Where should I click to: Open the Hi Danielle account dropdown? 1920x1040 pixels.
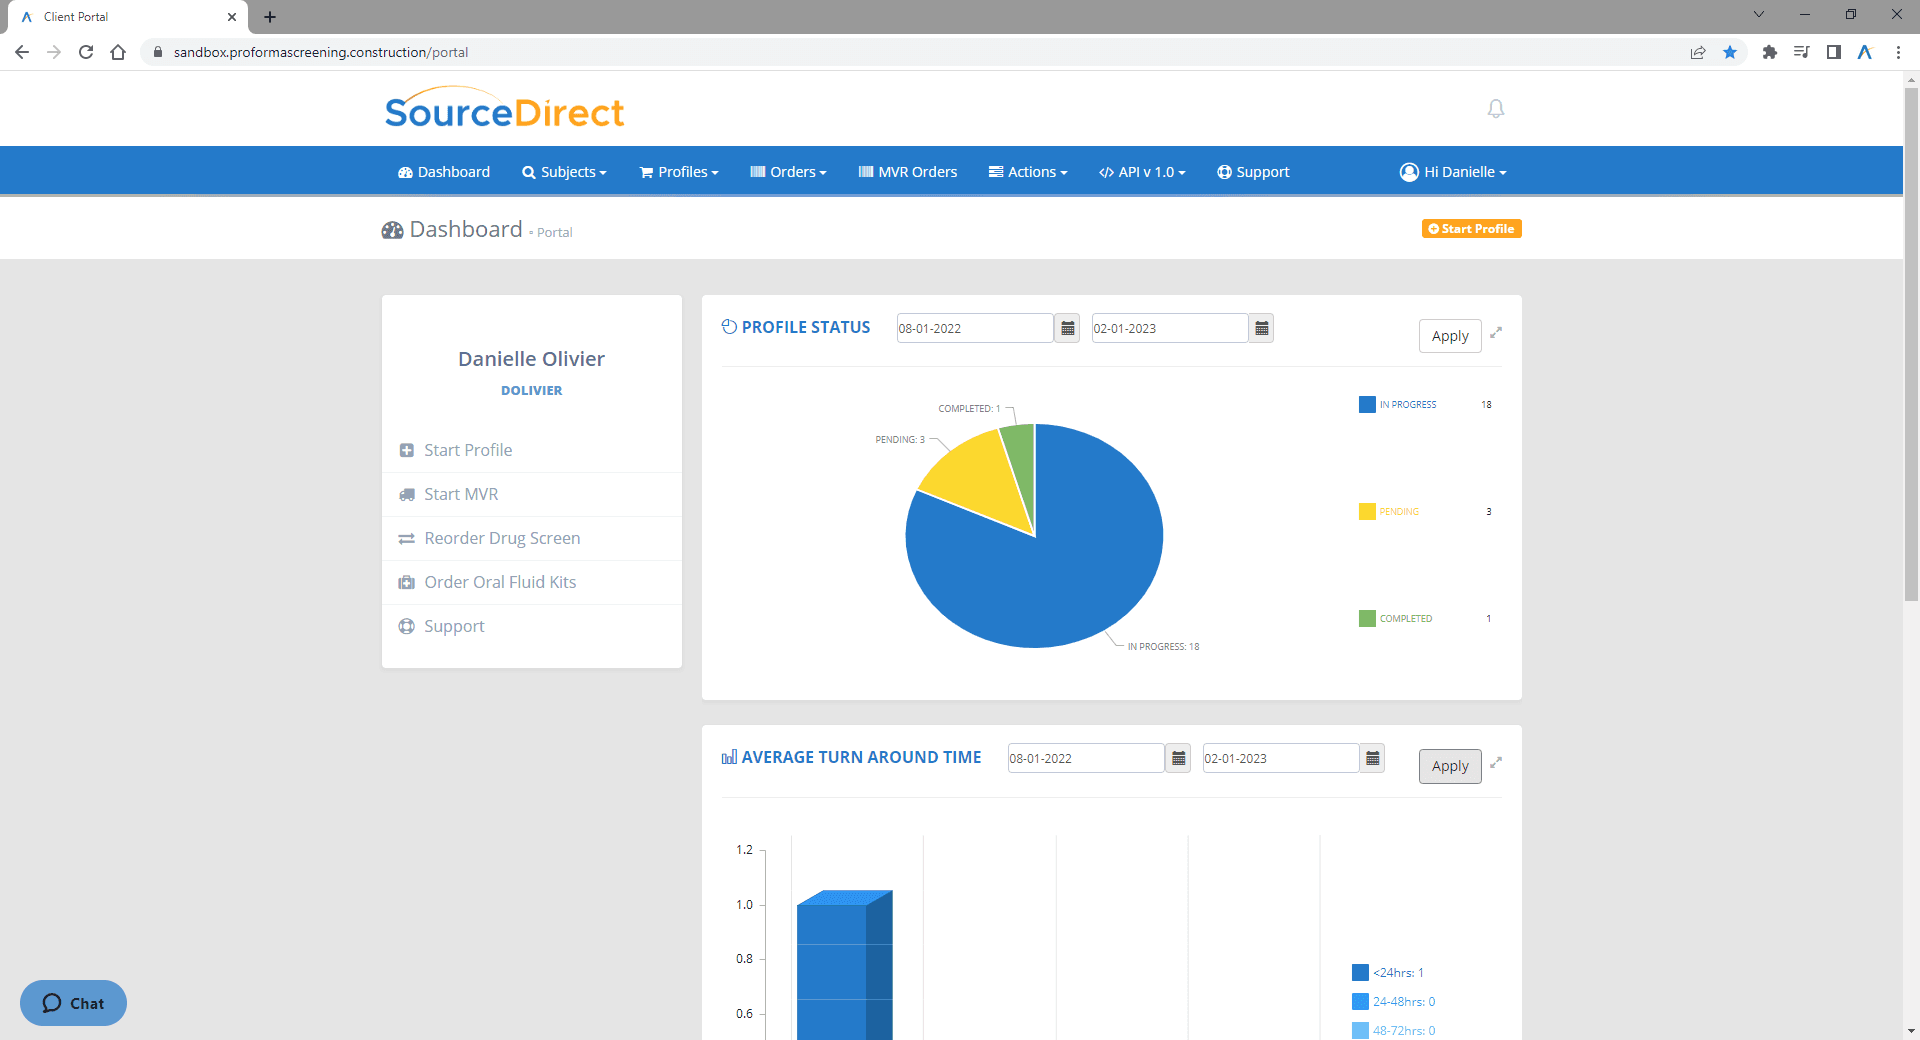[x=1452, y=171]
